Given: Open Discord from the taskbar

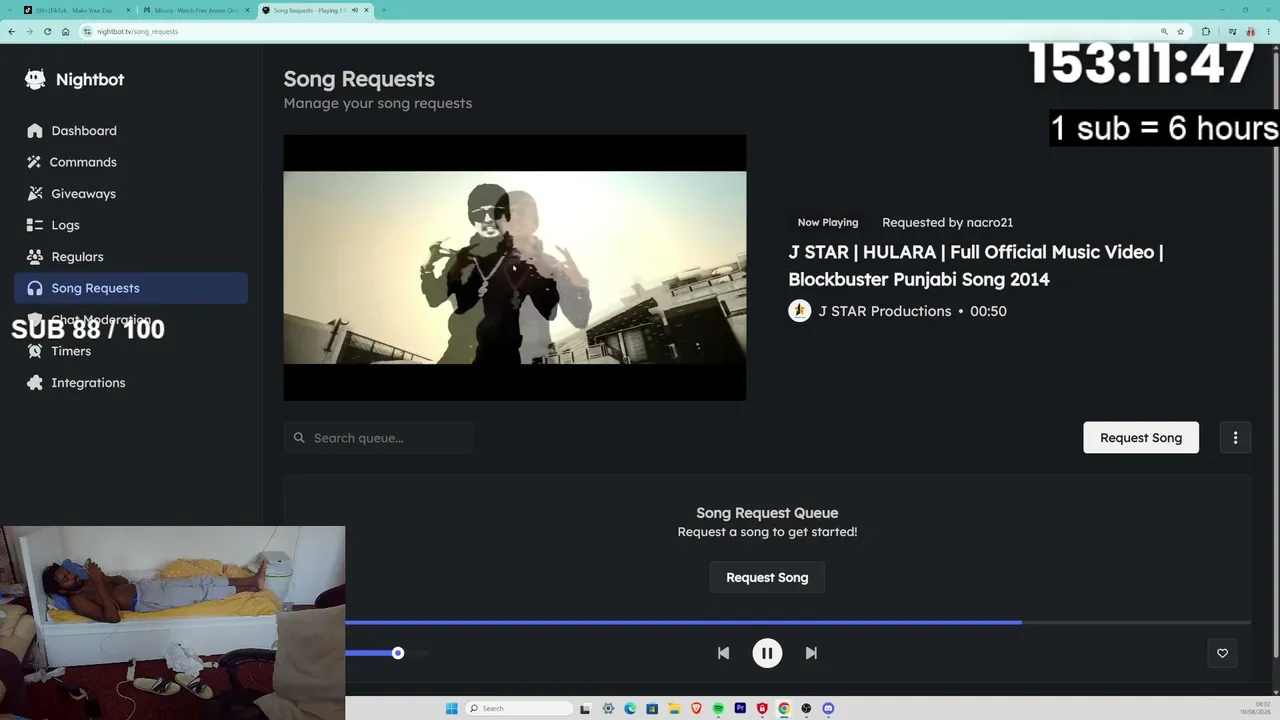Looking at the screenshot, I should pos(828,708).
